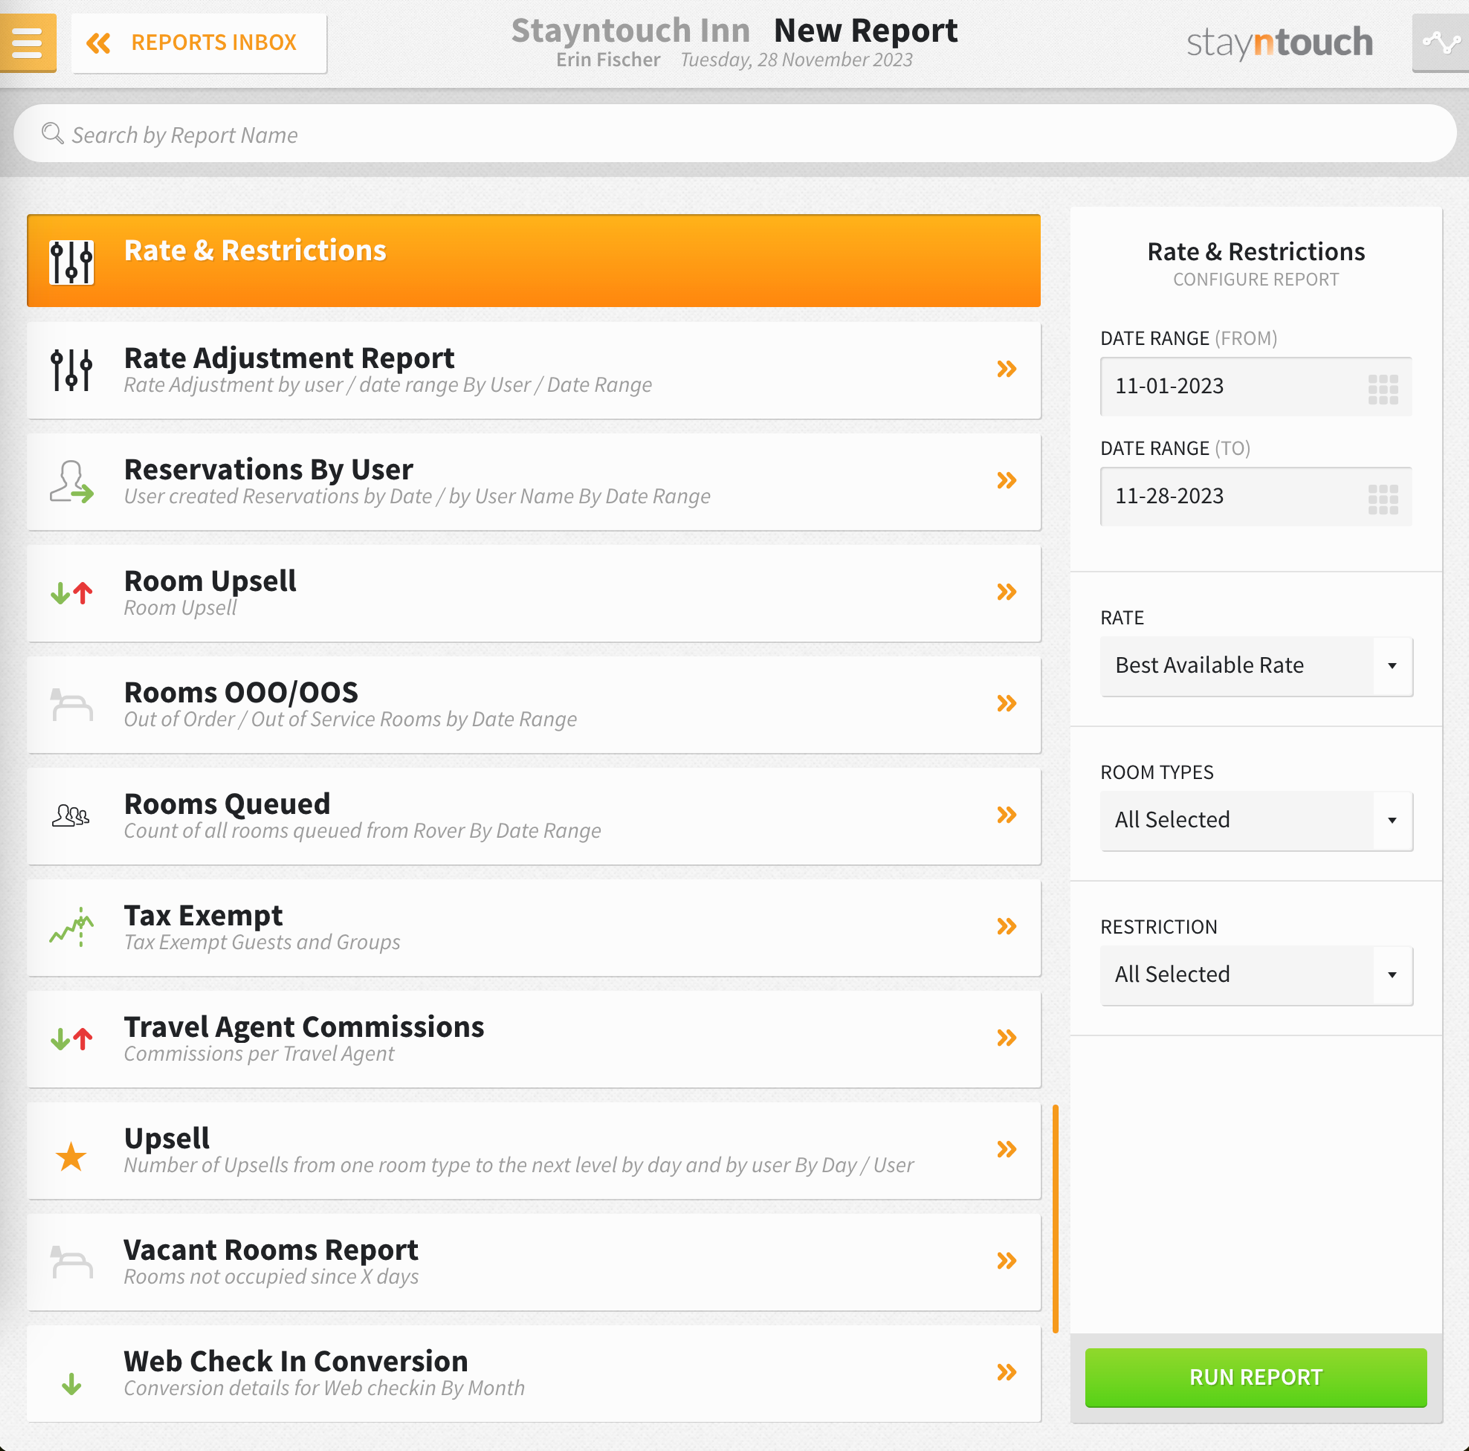This screenshot has width=1469, height=1451.
Task: Edit the Date Range To field
Action: (1256, 496)
